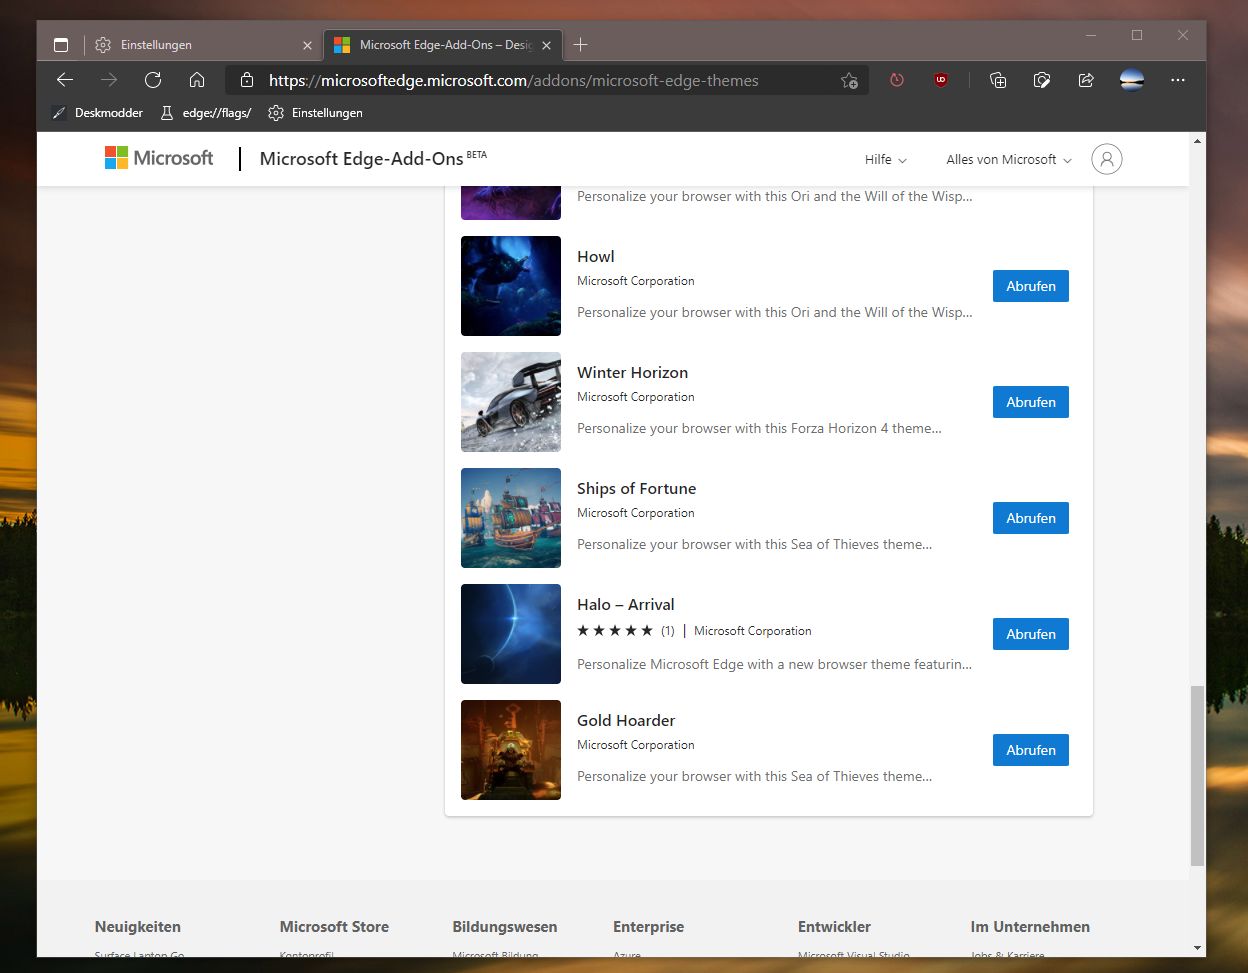The image size is (1248, 973).
Task: Open the uBlock Origin extension
Action: 941,80
